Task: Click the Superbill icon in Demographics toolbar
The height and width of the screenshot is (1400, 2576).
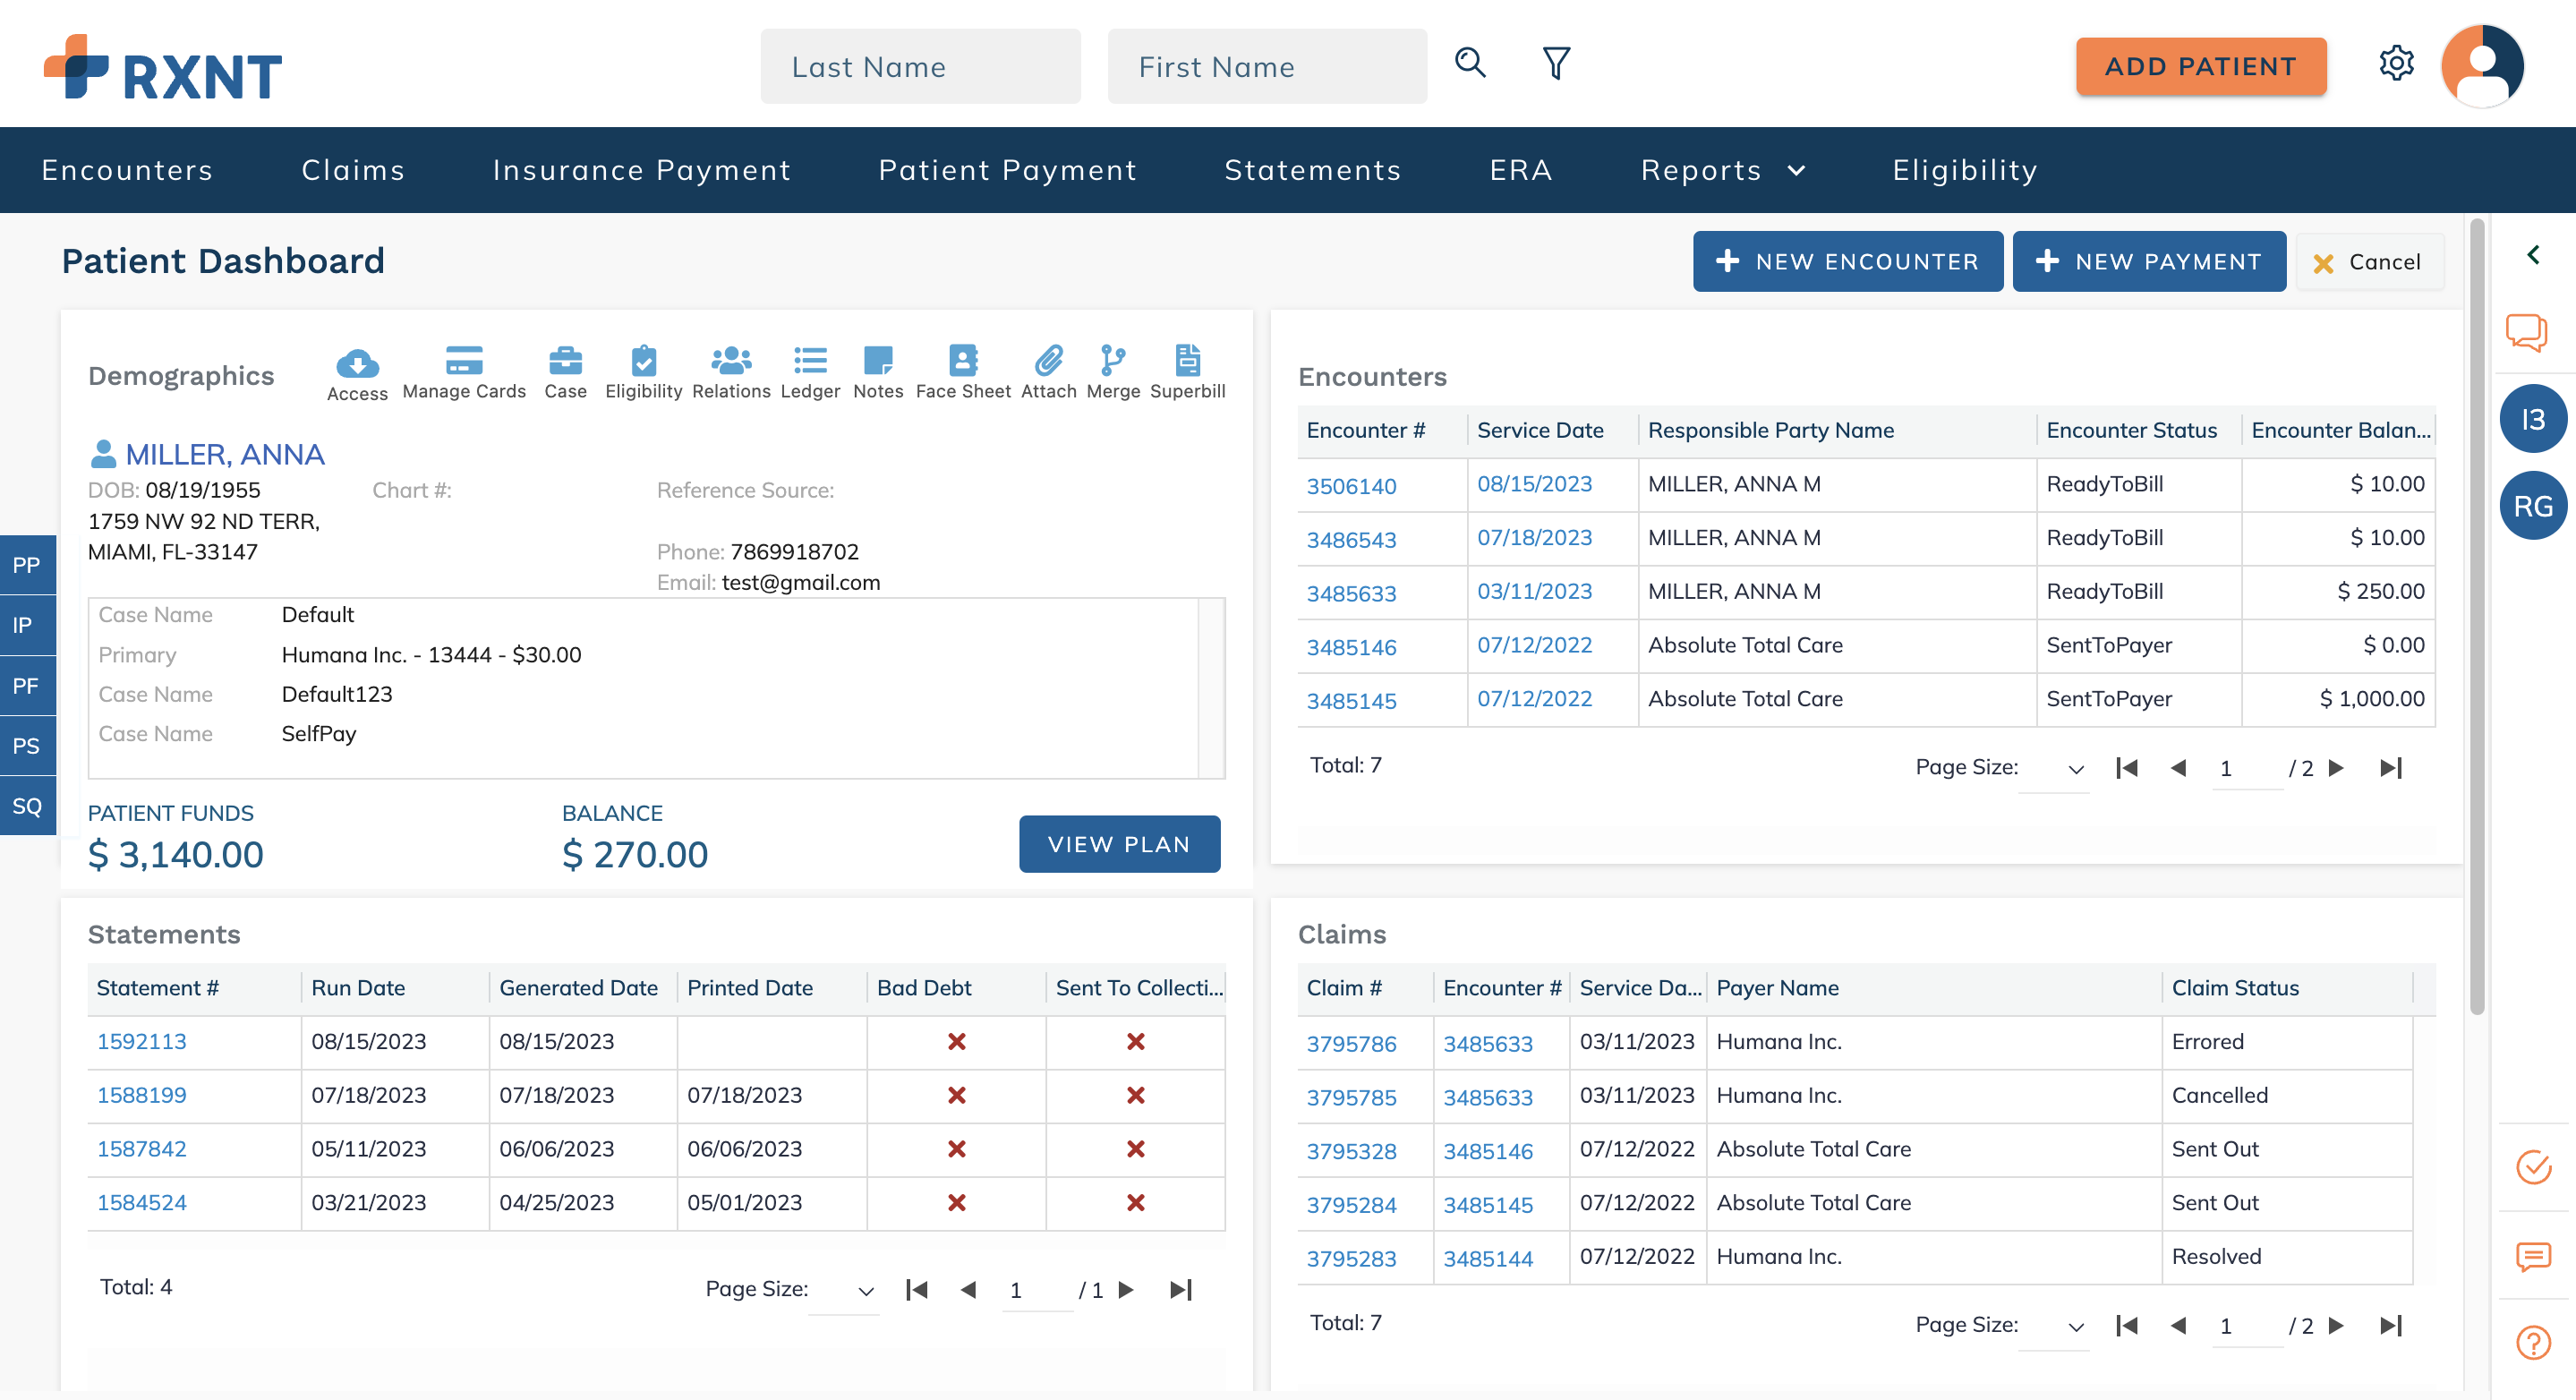Action: tap(1187, 362)
